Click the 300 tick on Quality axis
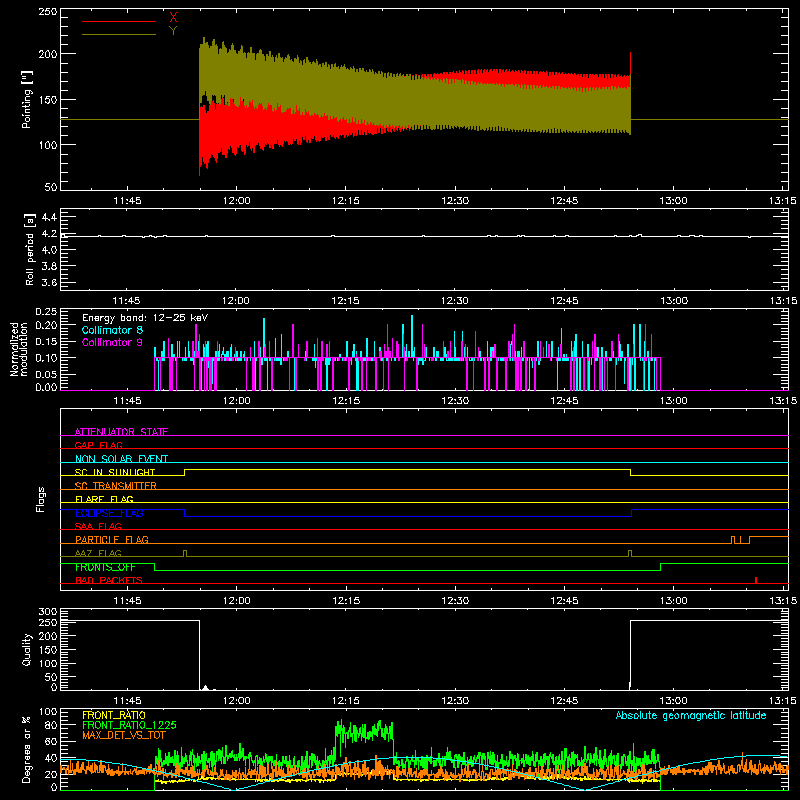The height and width of the screenshot is (800, 800). pos(48,612)
